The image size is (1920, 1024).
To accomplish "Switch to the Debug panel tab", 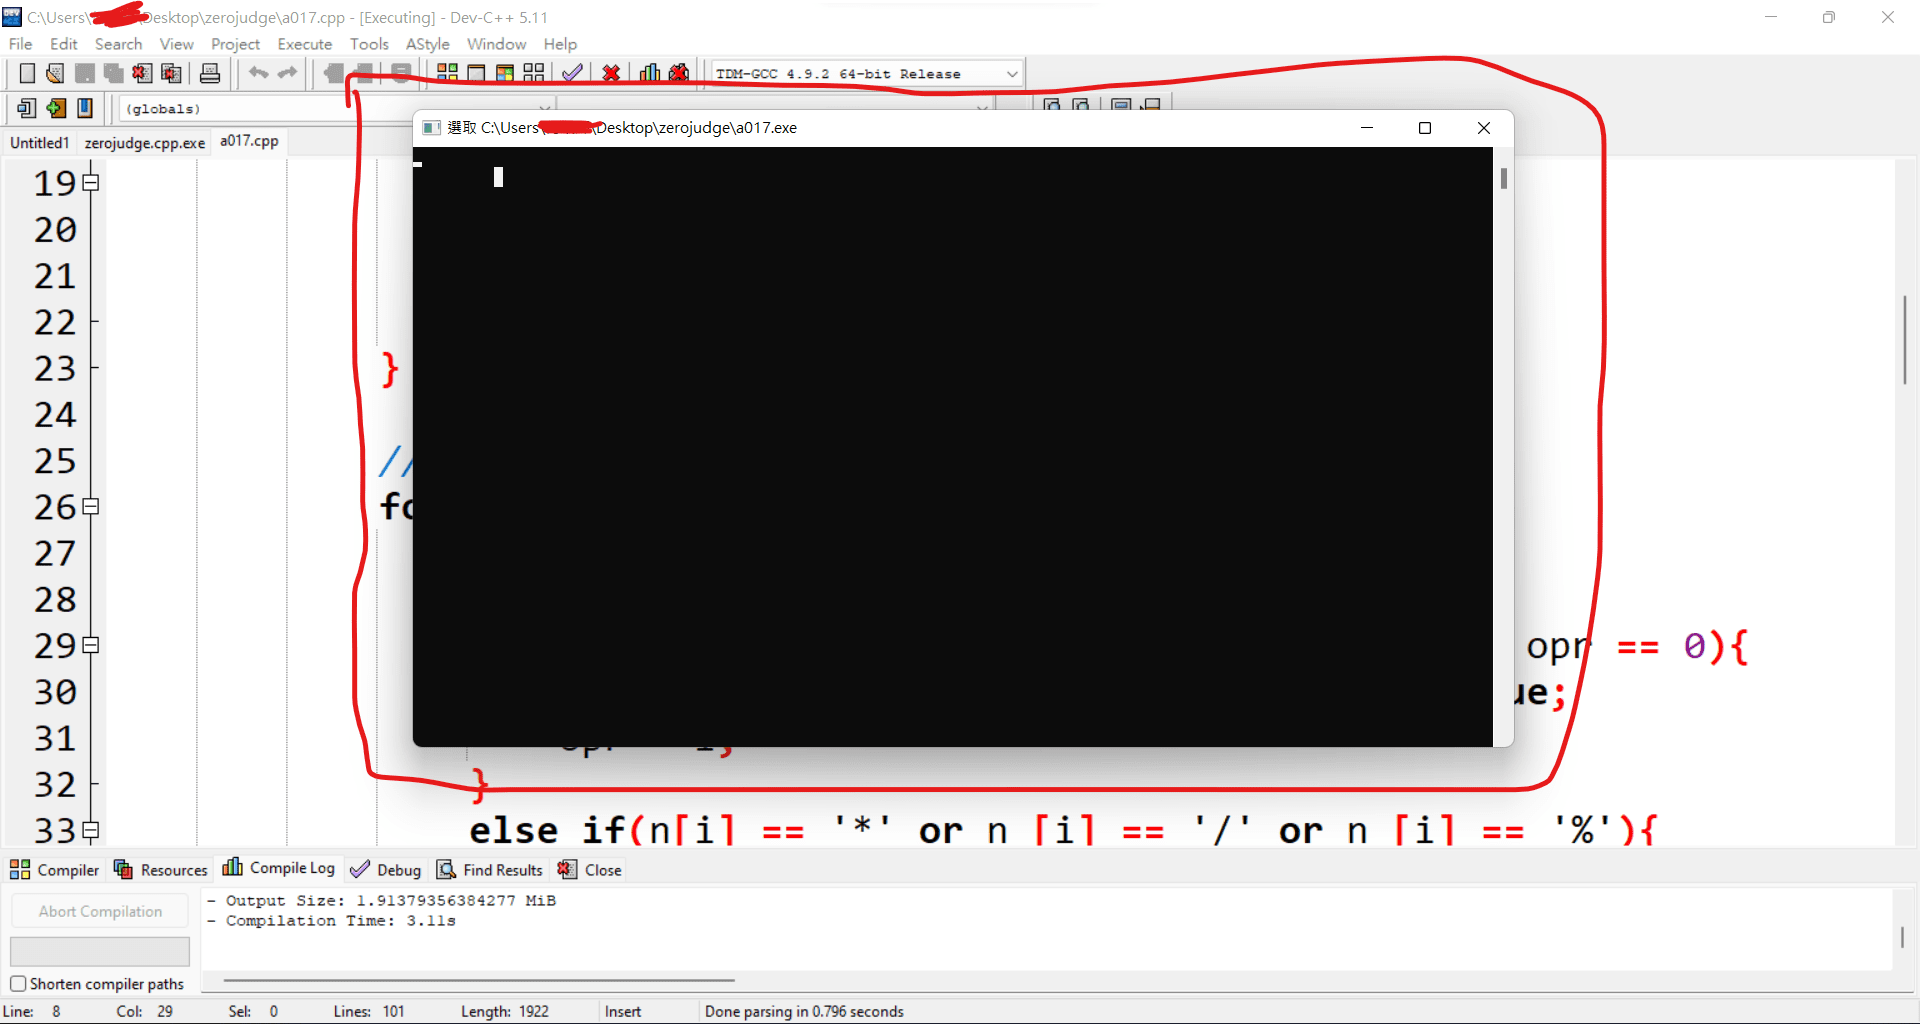I will pyautogui.click(x=397, y=869).
